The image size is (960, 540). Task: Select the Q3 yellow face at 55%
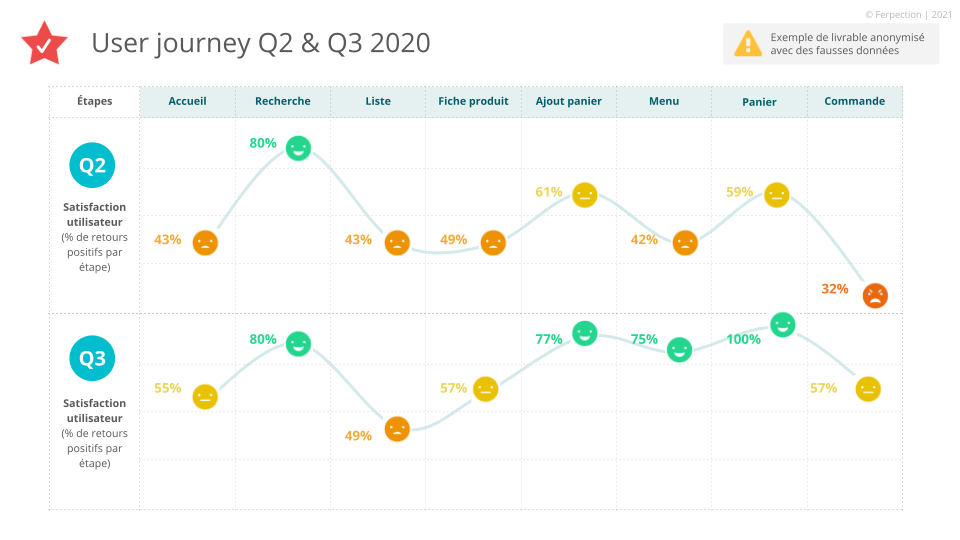(205, 396)
